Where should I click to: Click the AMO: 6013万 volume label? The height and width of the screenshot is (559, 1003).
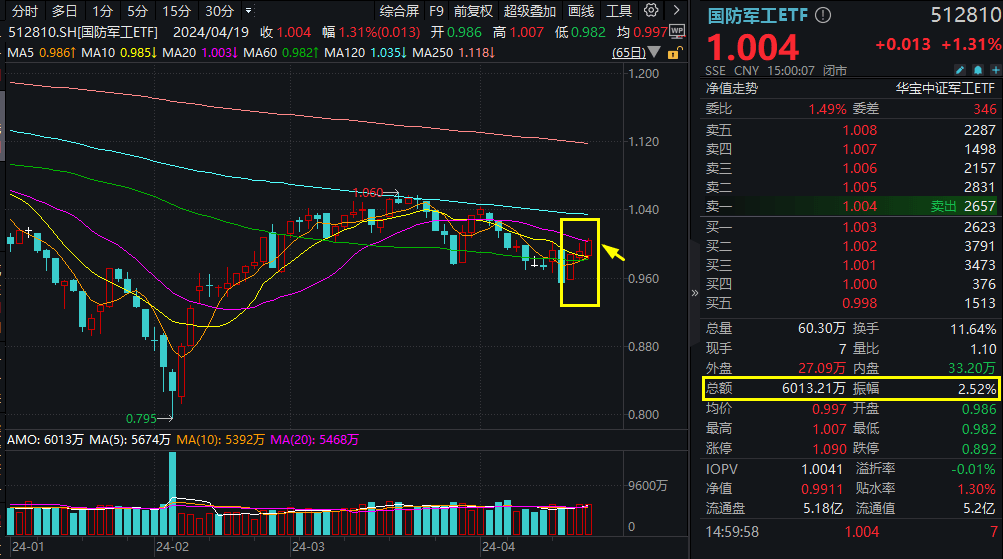pos(45,439)
